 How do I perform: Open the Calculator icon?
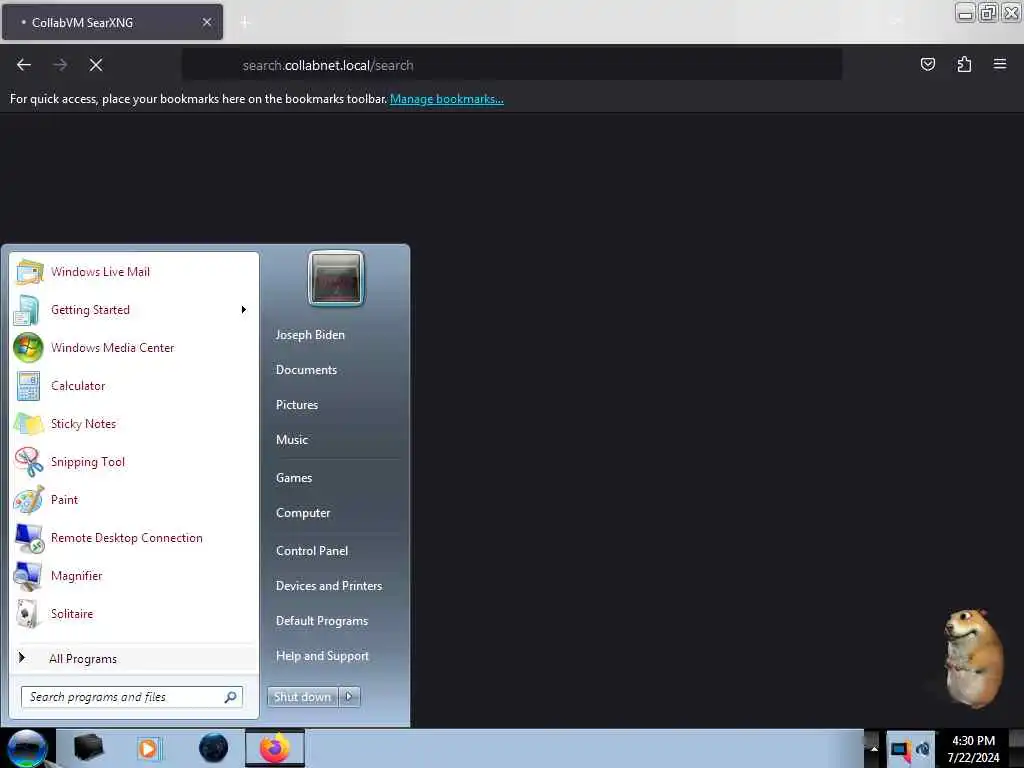click(x=28, y=386)
